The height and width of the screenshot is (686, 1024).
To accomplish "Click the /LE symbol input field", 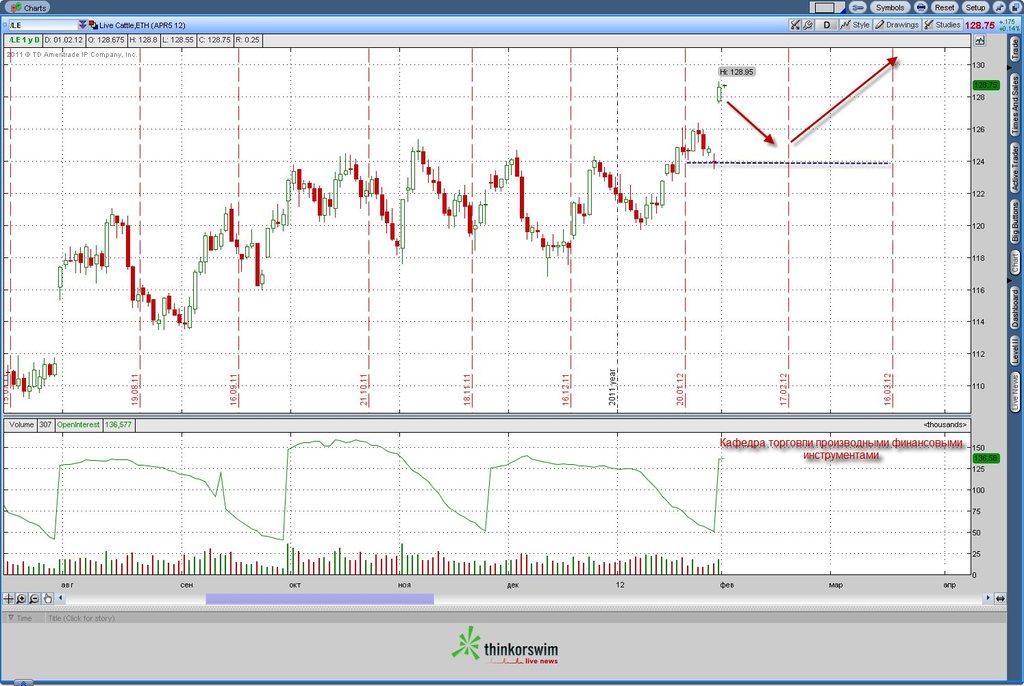I will [x=43, y=25].
